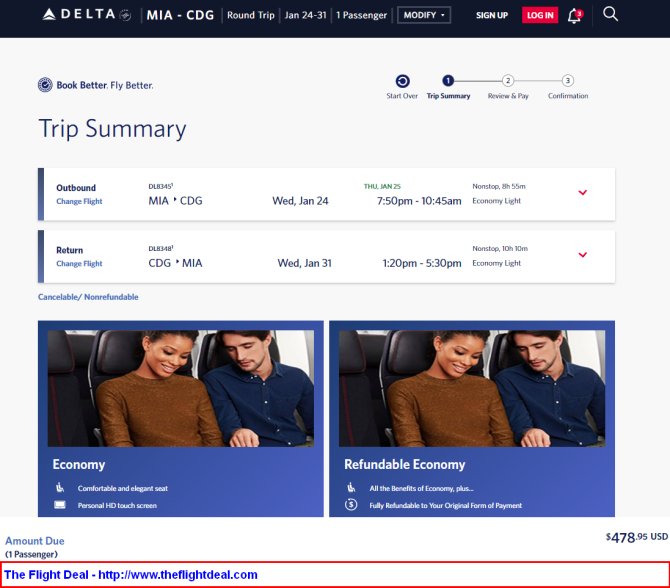Click THU, JAN 25 arrival date label
The width and height of the screenshot is (670, 588).
[x=382, y=186]
